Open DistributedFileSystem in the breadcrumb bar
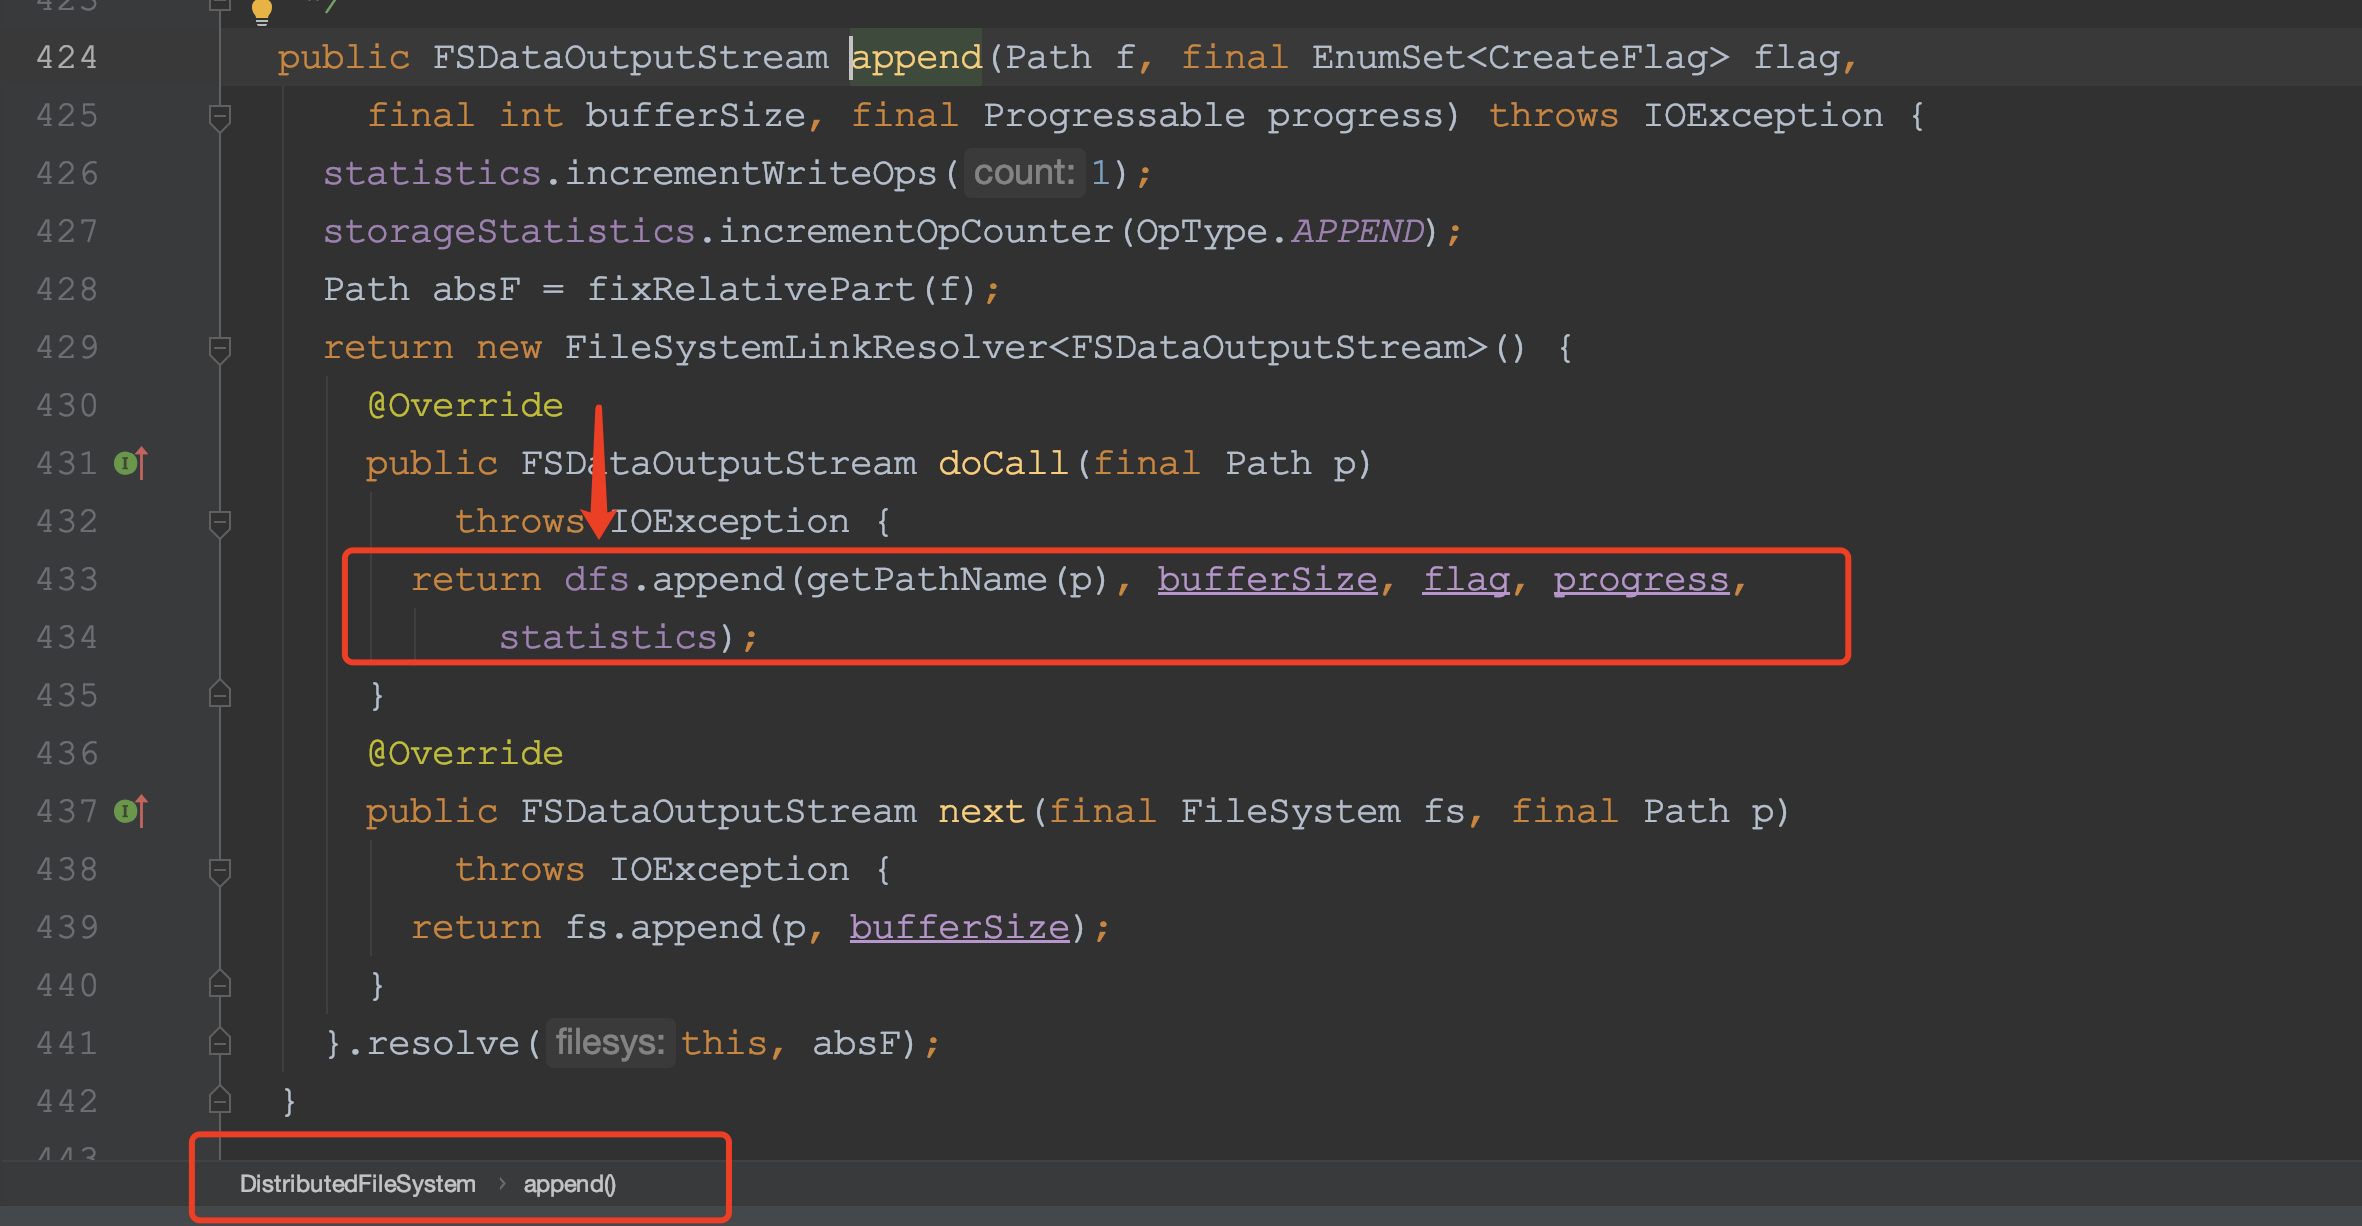This screenshot has height=1226, width=2362. [x=357, y=1183]
